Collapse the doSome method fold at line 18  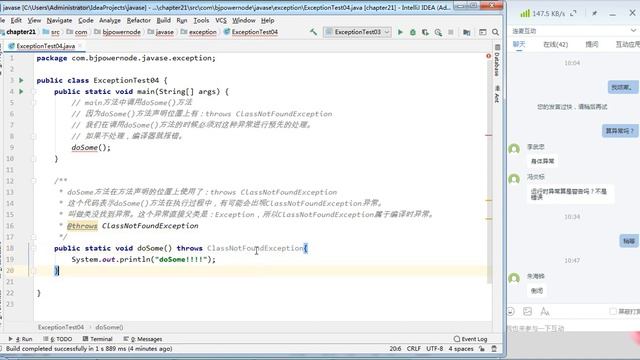tap(34, 248)
